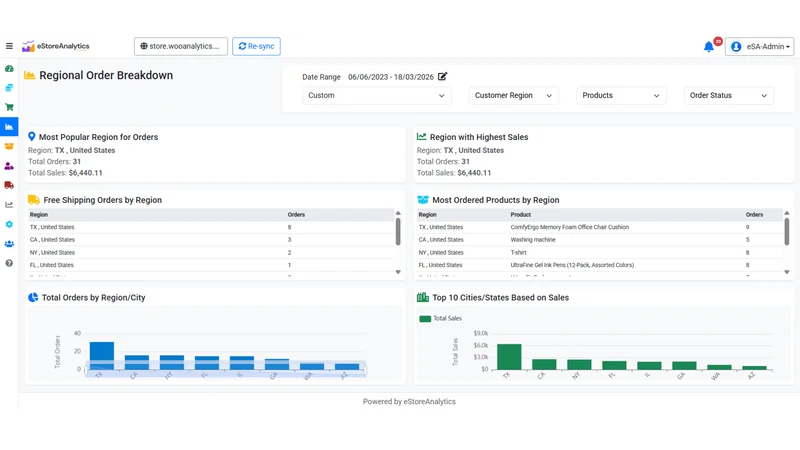Screen dimensions: 800x450
Task: Click FL row in Free Shipping table
Action: [212, 265]
